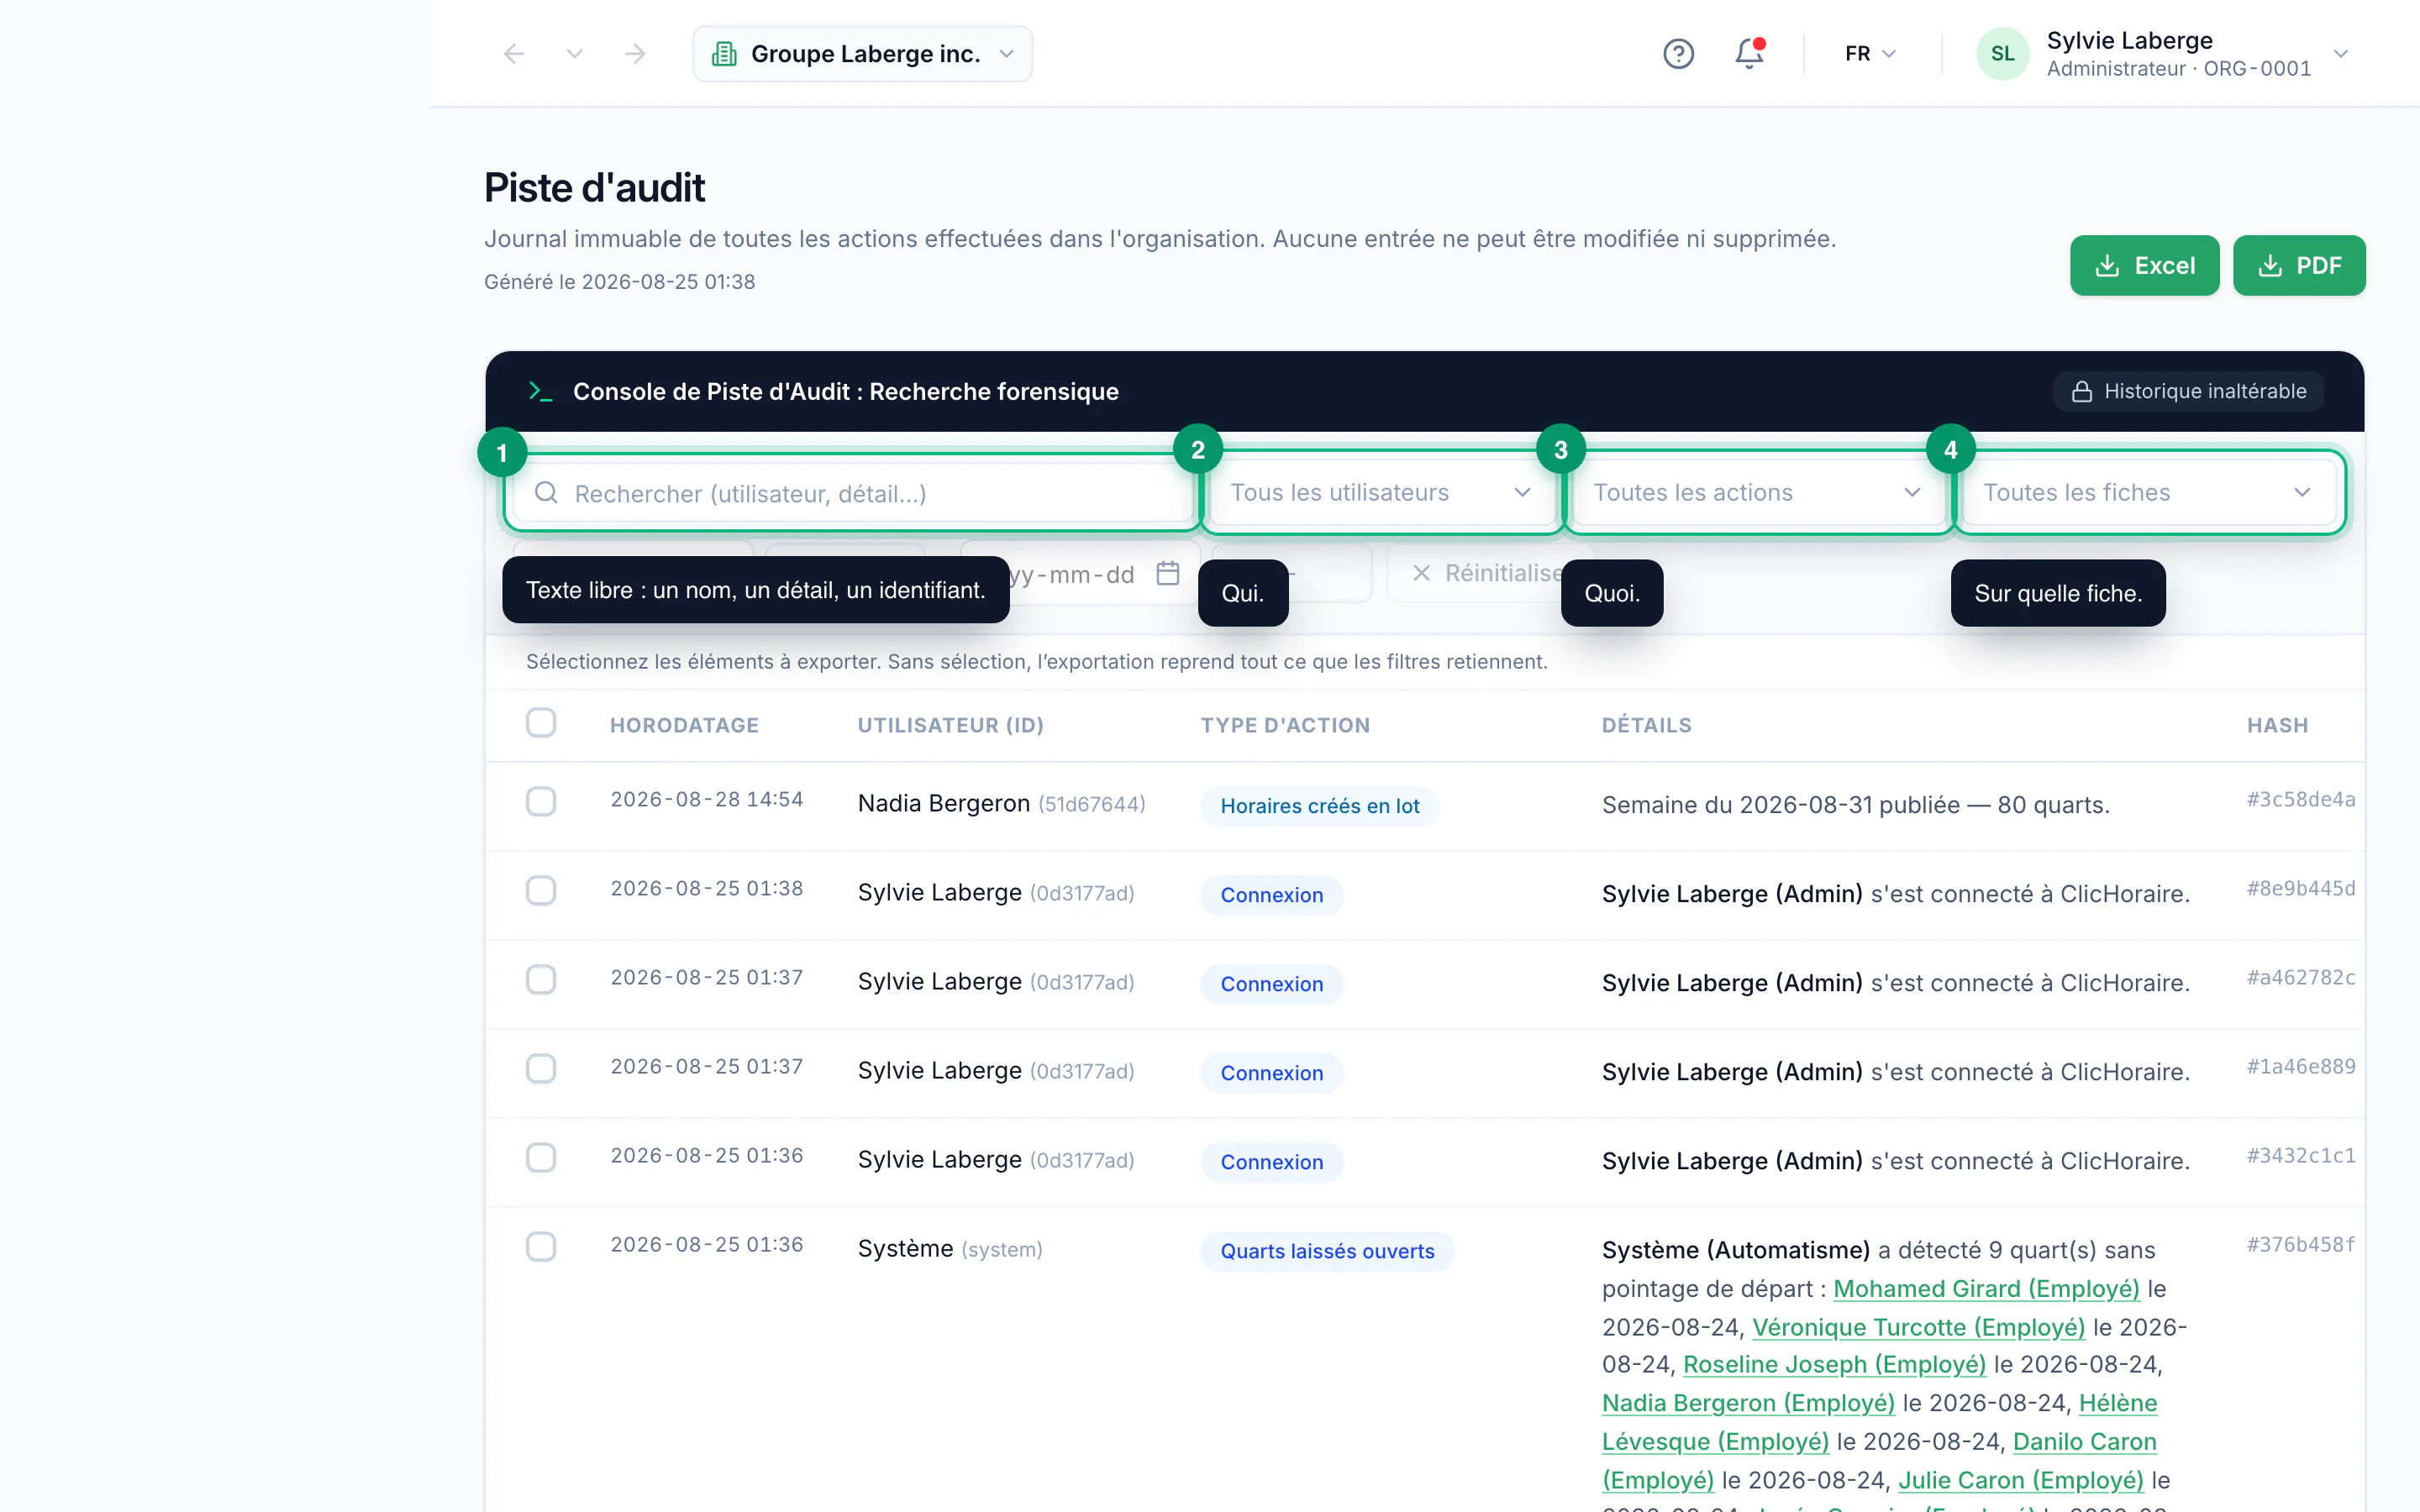The height and width of the screenshot is (1512, 2420).
Task: Click the Généré le 2026-08-25 01:38 text
Action: [x=619, y=282]
